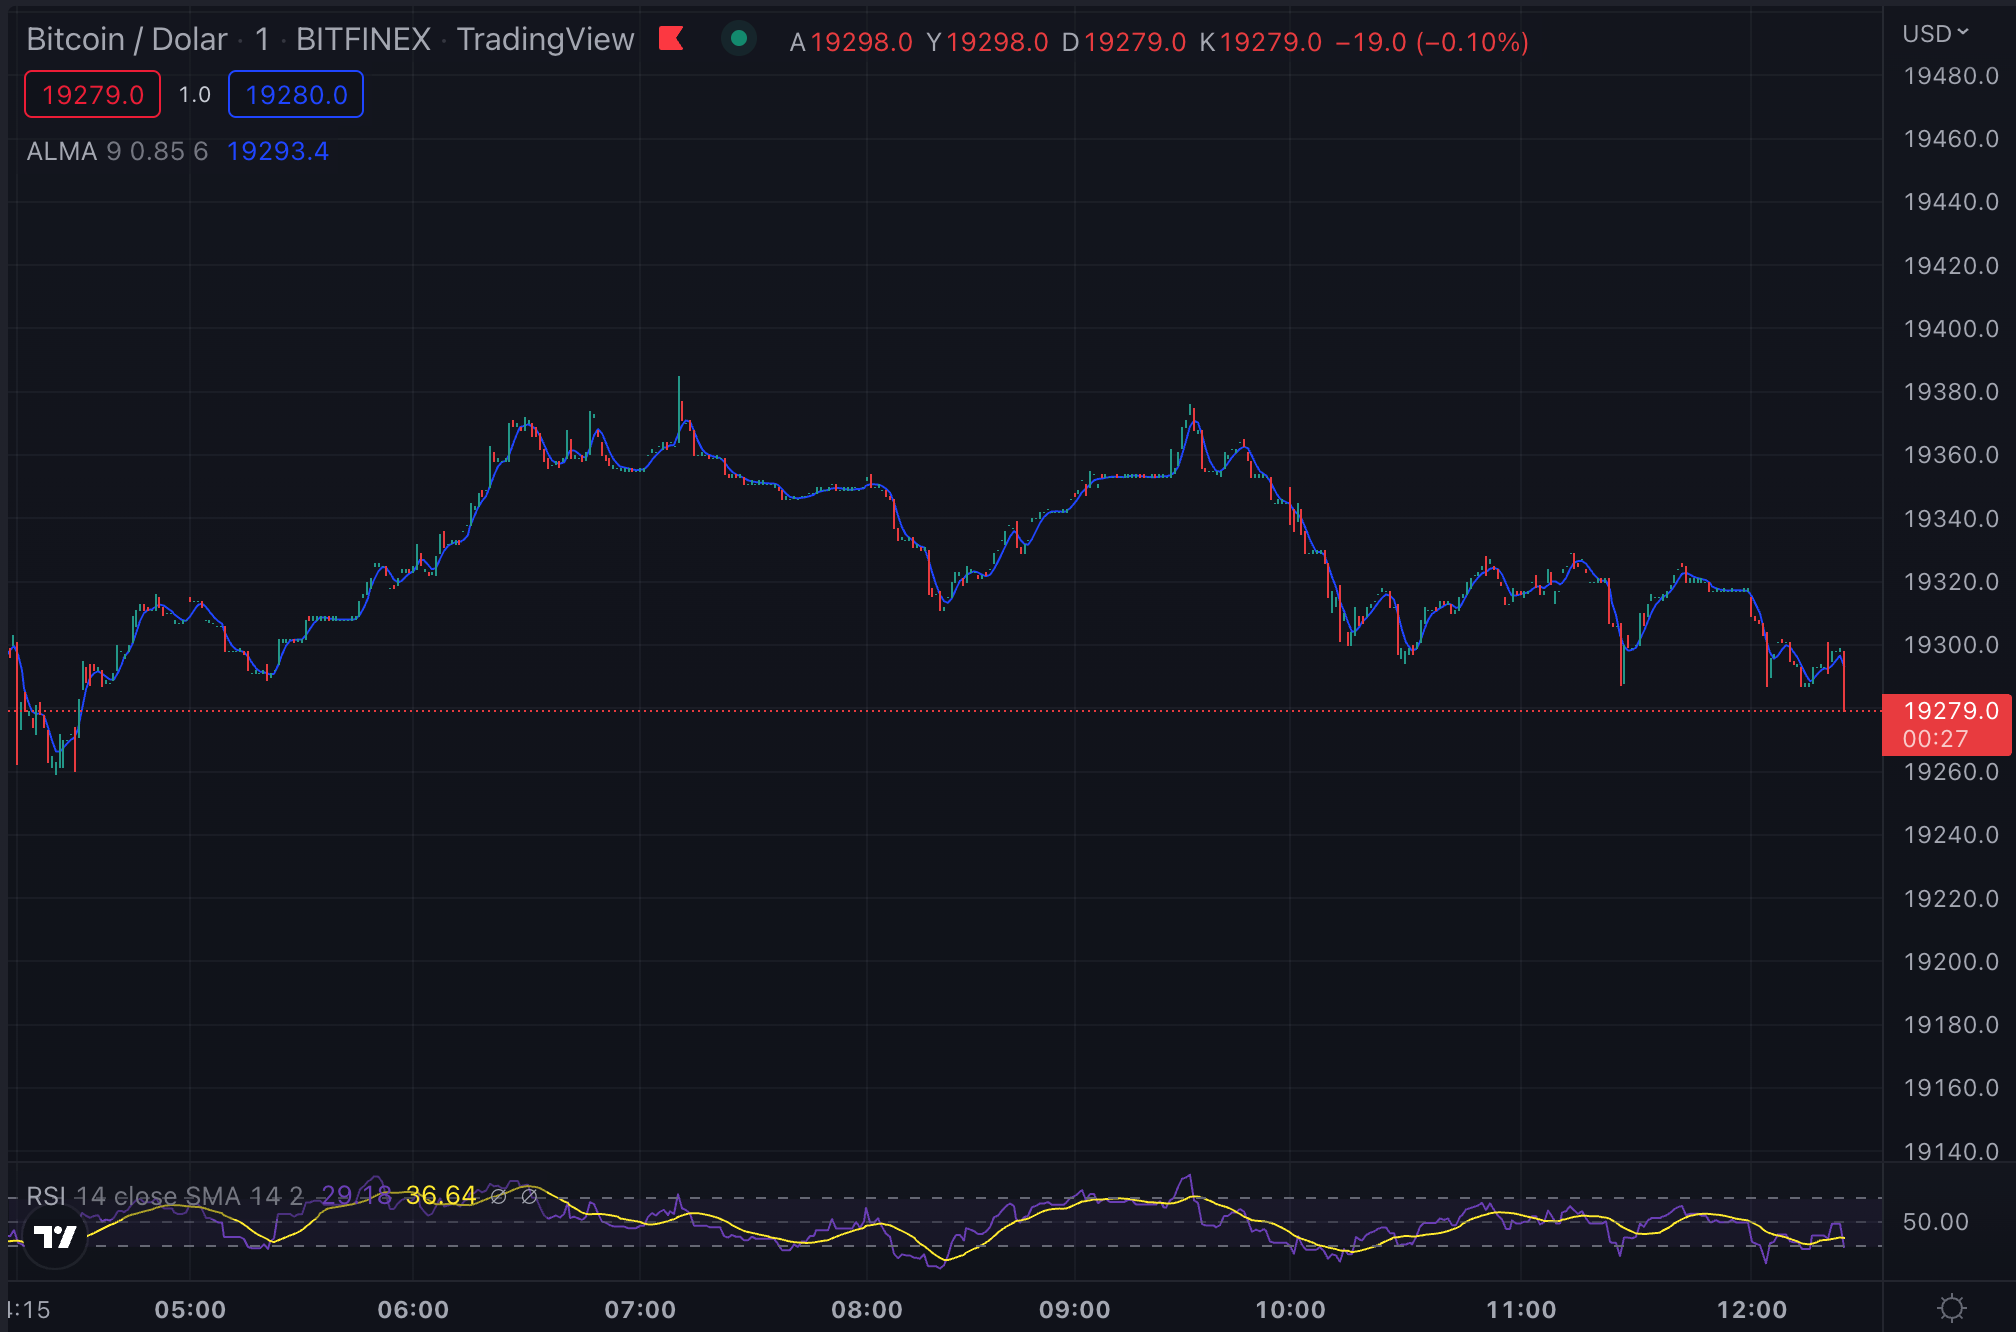Click the low value D 19279.0

(1124, 42)
